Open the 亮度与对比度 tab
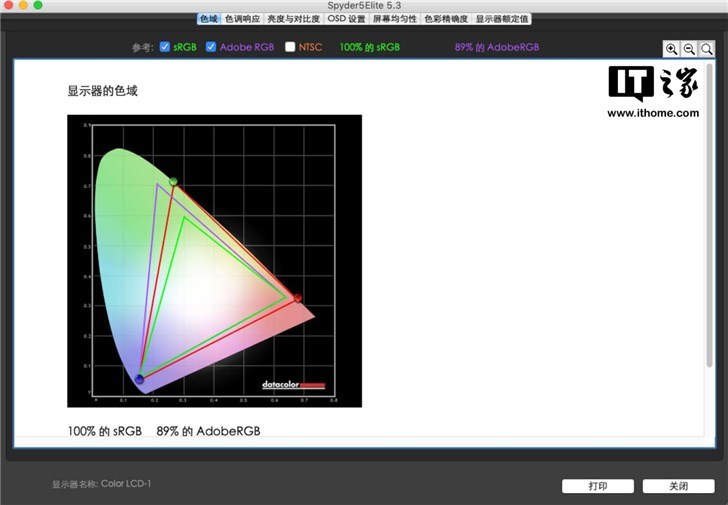Viewport: 728px width, 505px height. click(293, 19)
